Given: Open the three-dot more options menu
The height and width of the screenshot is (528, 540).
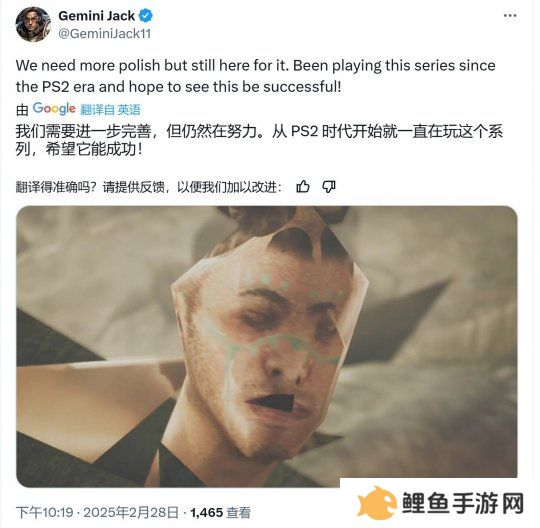Looking at the screenshot, I should pos(510,15).
